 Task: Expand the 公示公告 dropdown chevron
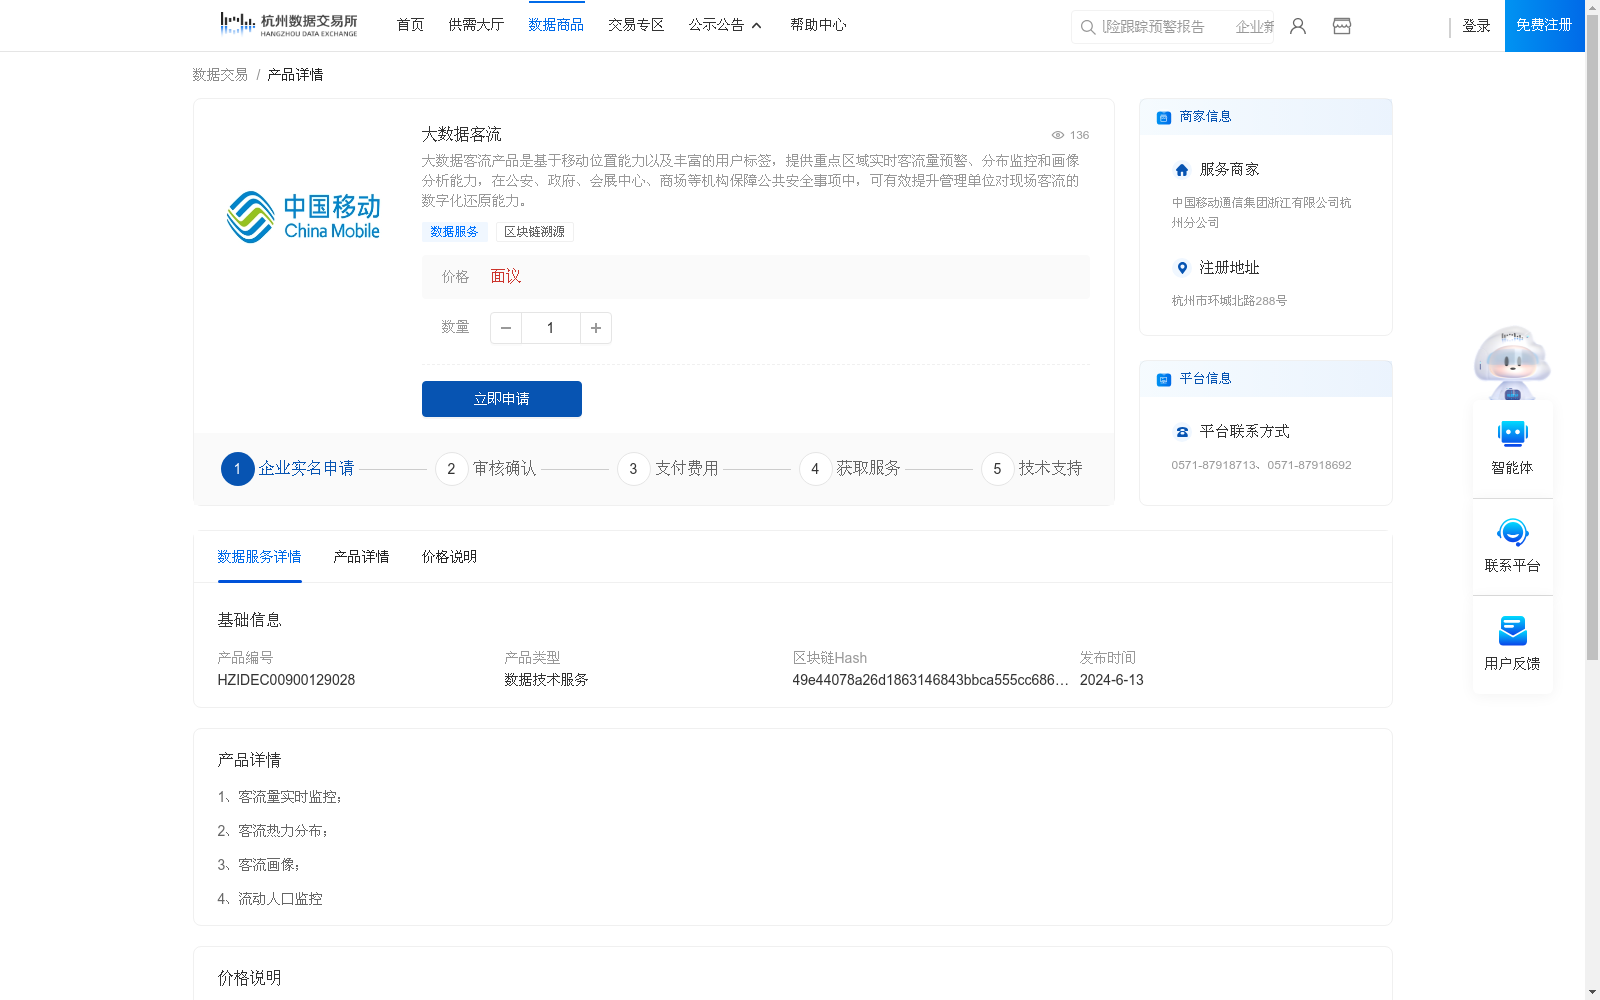[757, 26]
